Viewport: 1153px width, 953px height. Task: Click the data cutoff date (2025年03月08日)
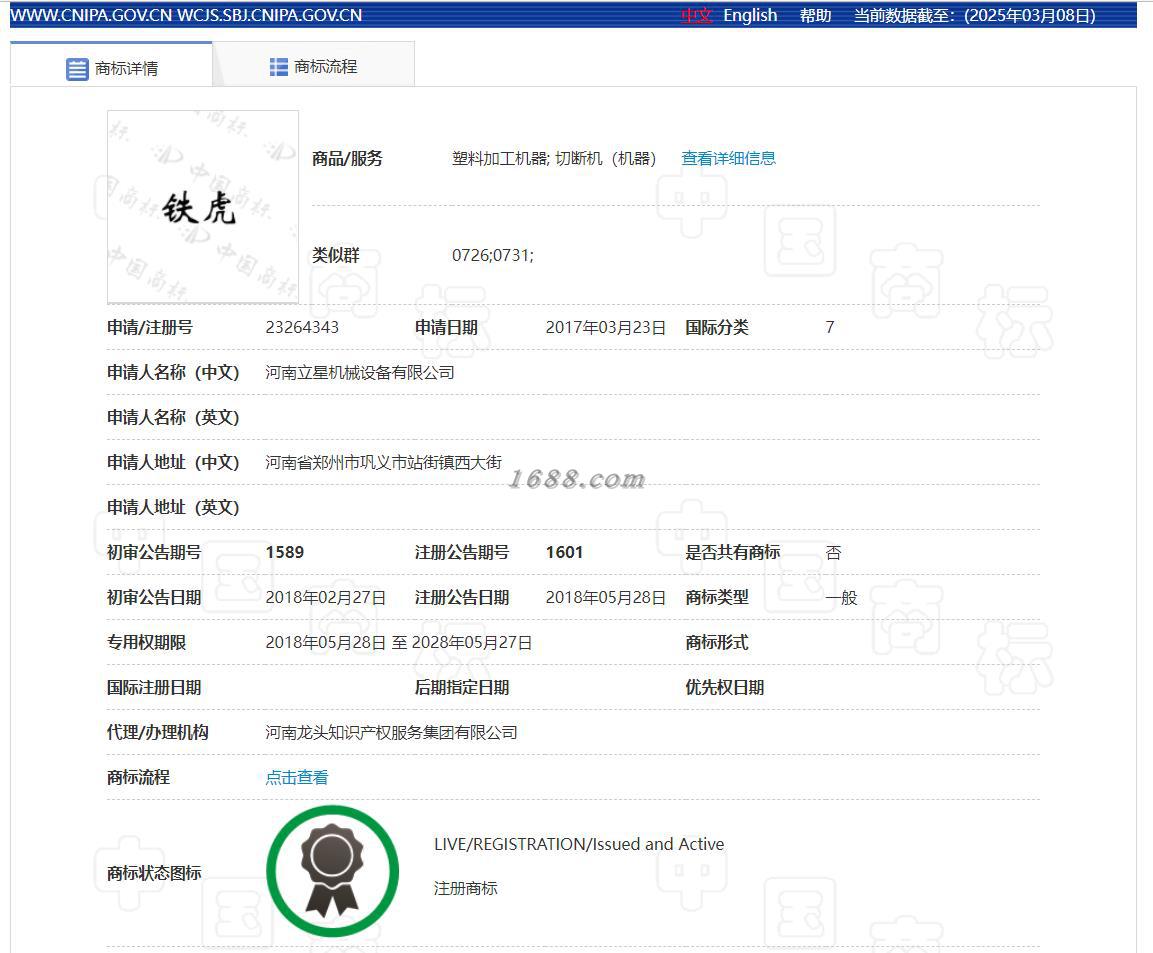1029,15
